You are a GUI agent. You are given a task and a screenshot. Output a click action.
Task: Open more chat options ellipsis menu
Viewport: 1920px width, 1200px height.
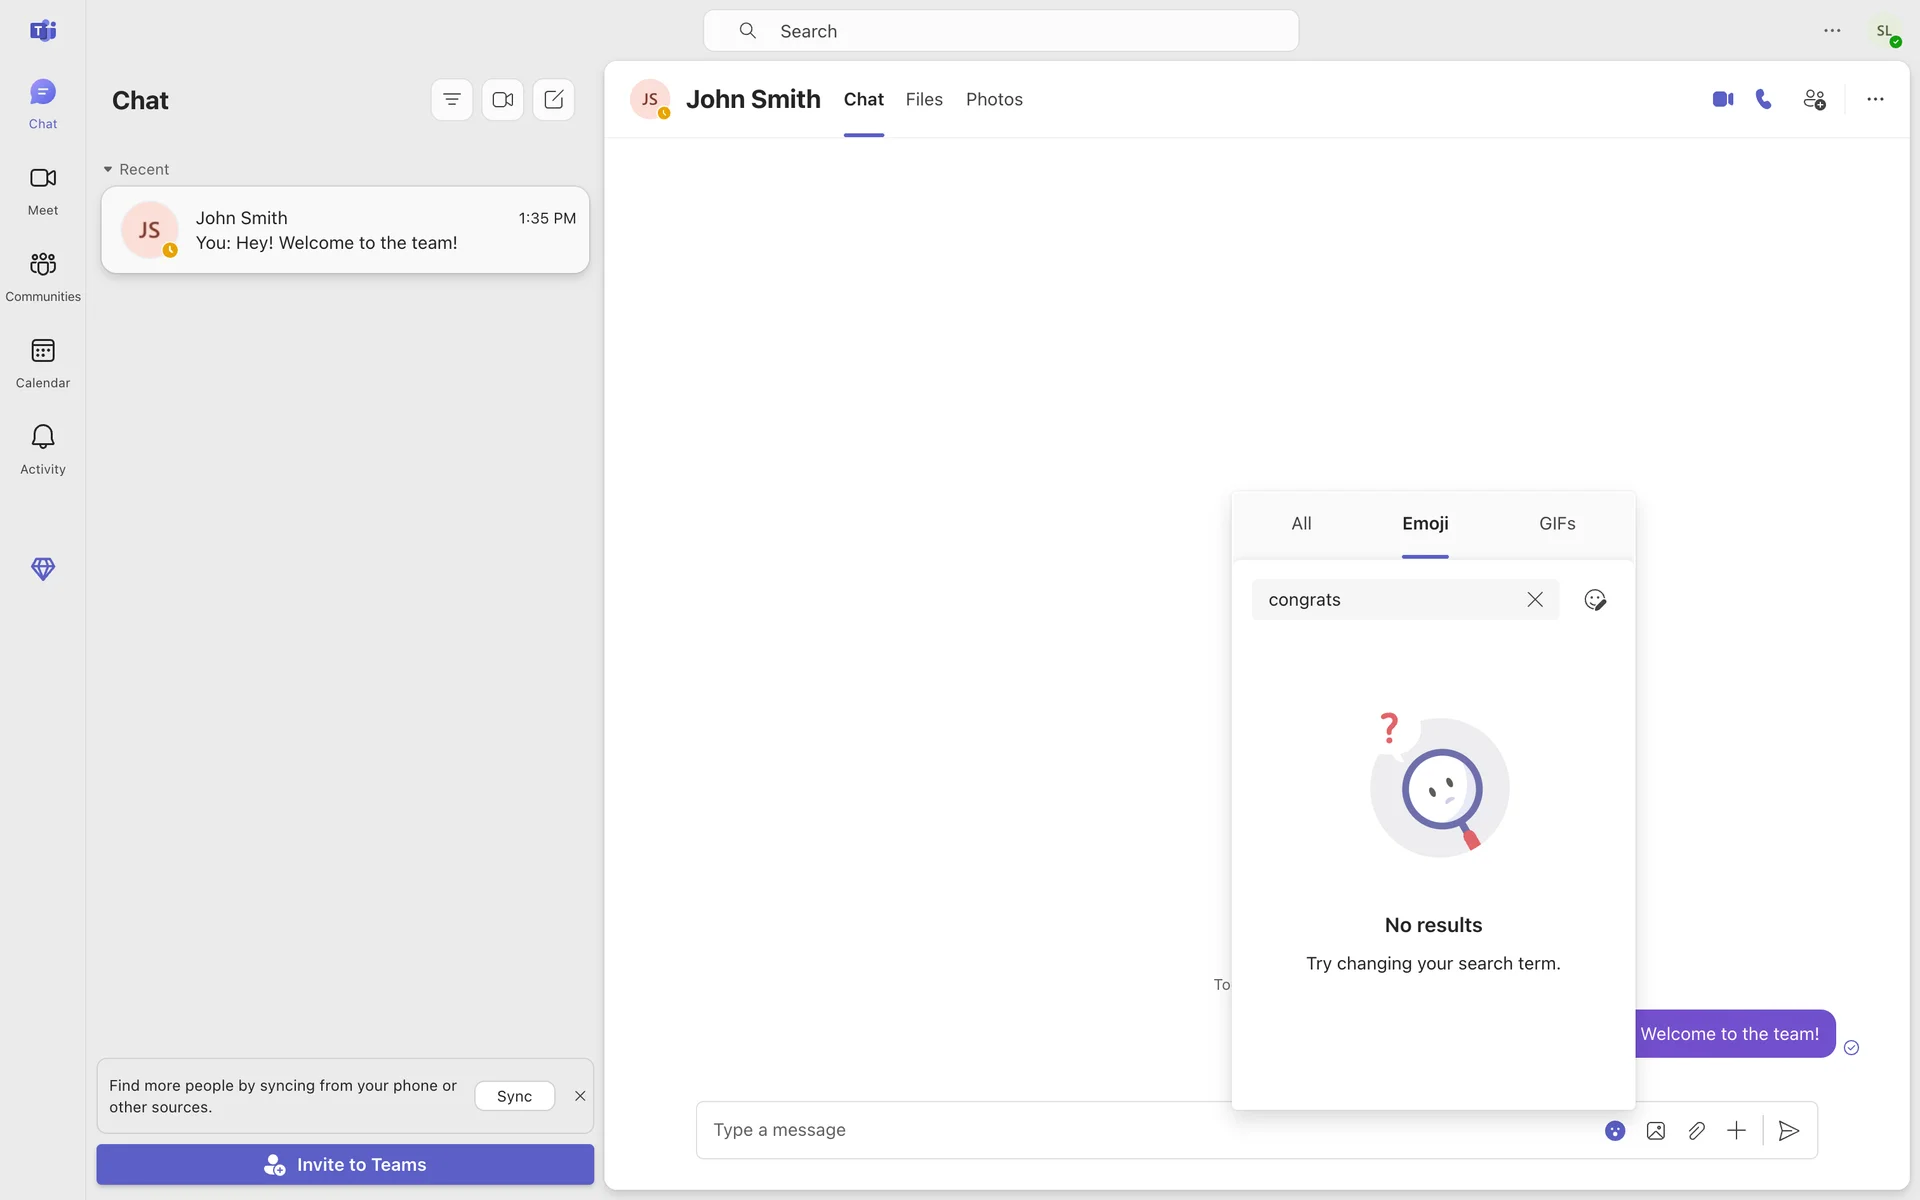coord(1875,99)
